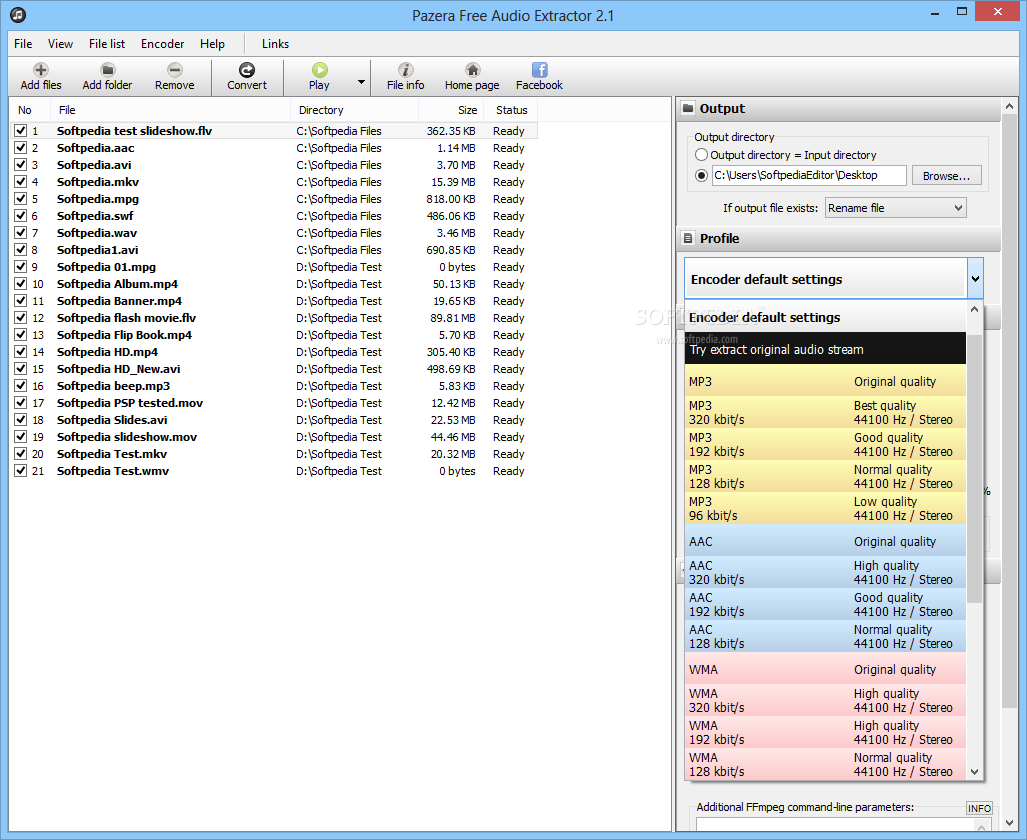Sort list by the Directory column header
Image resolution: width=1027 pixels, height=840 pixels.
(x=354, y=110)
